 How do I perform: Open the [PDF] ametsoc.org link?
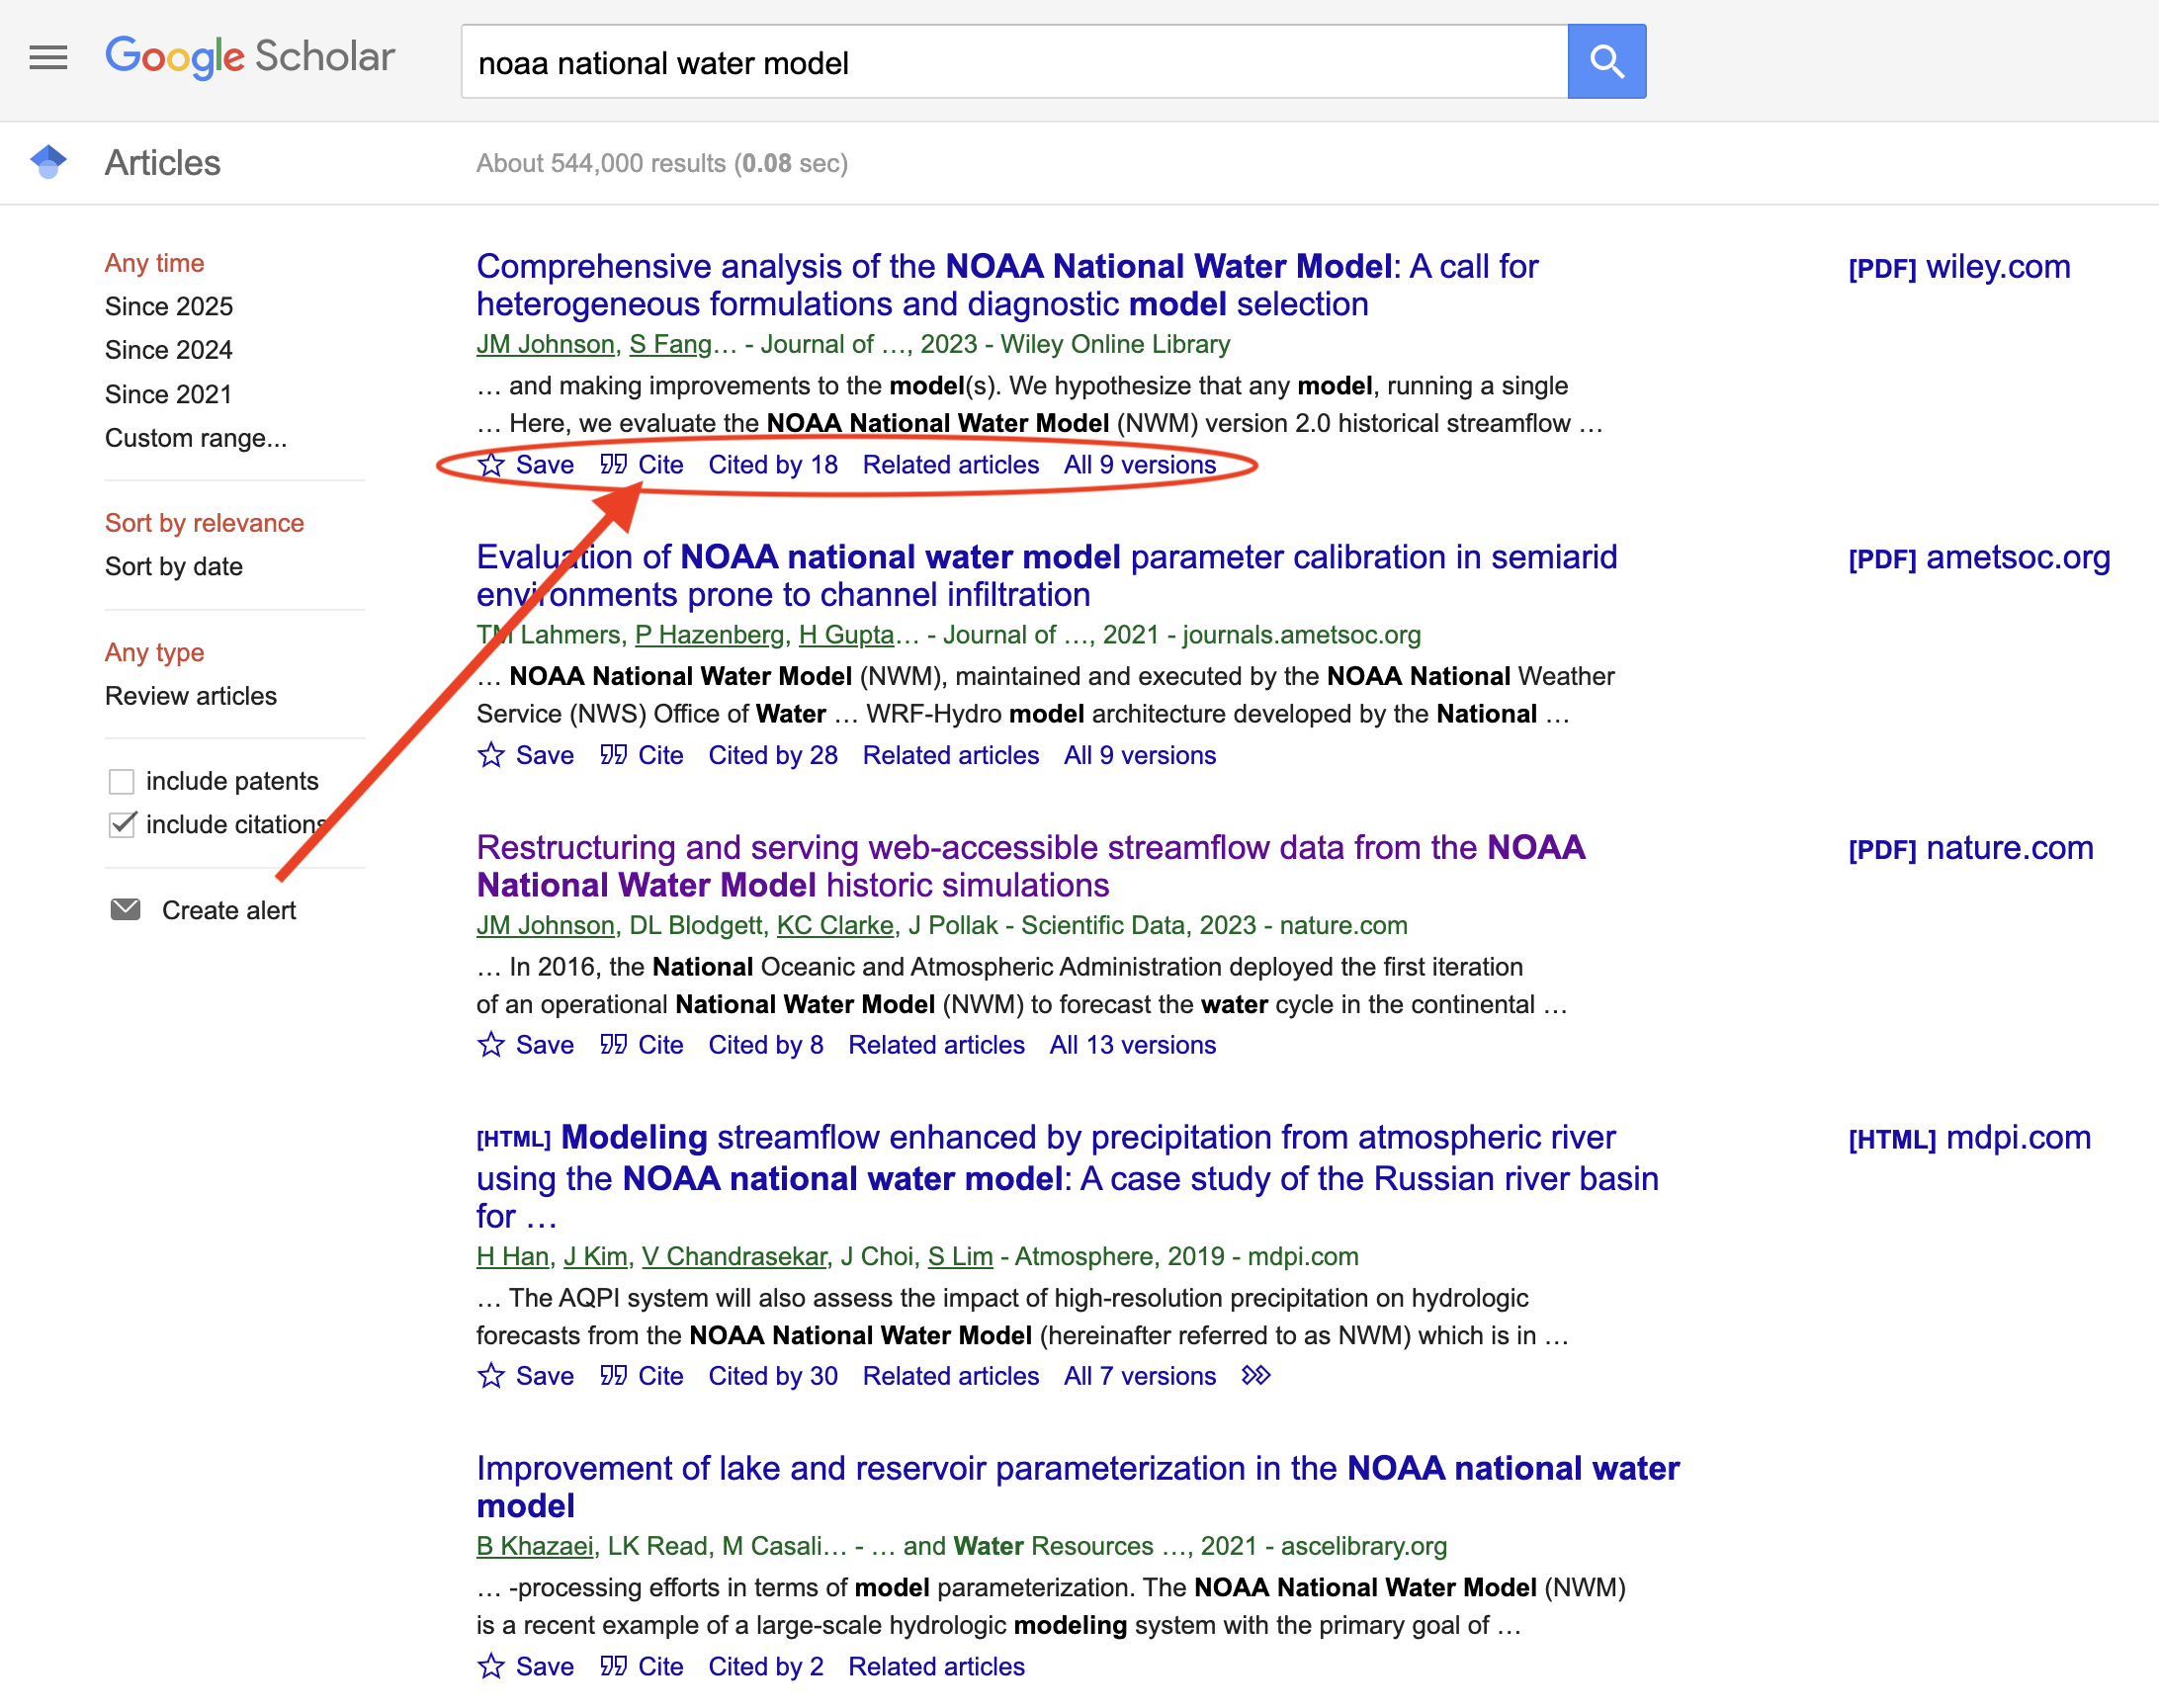click(x=1979, y=557)
